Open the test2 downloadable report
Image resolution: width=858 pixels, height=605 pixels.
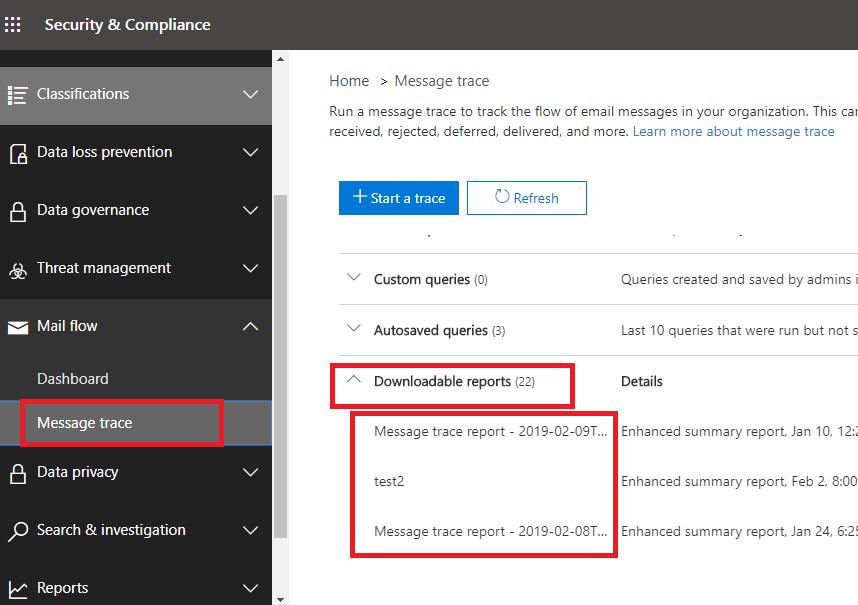(389, 481)
